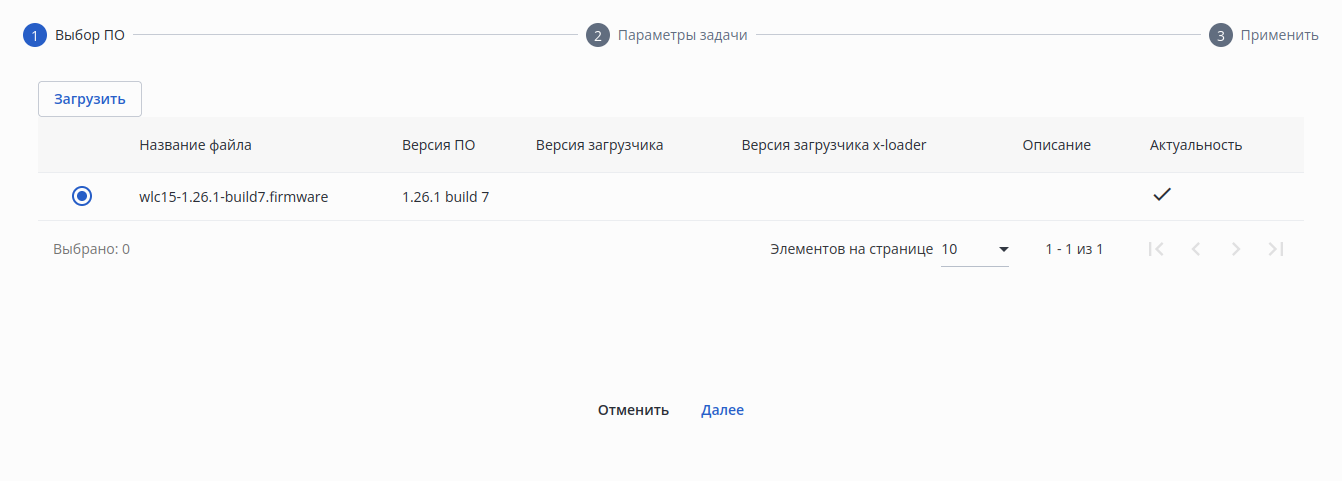Select the wlc15-1.26.1-build7 firmware radio button
1342x481 pixels.
click(x=82, y=197)
